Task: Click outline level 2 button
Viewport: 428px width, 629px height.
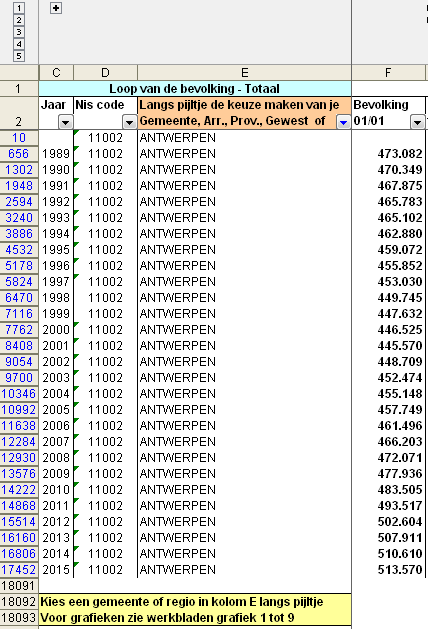Action: (18, 20)
